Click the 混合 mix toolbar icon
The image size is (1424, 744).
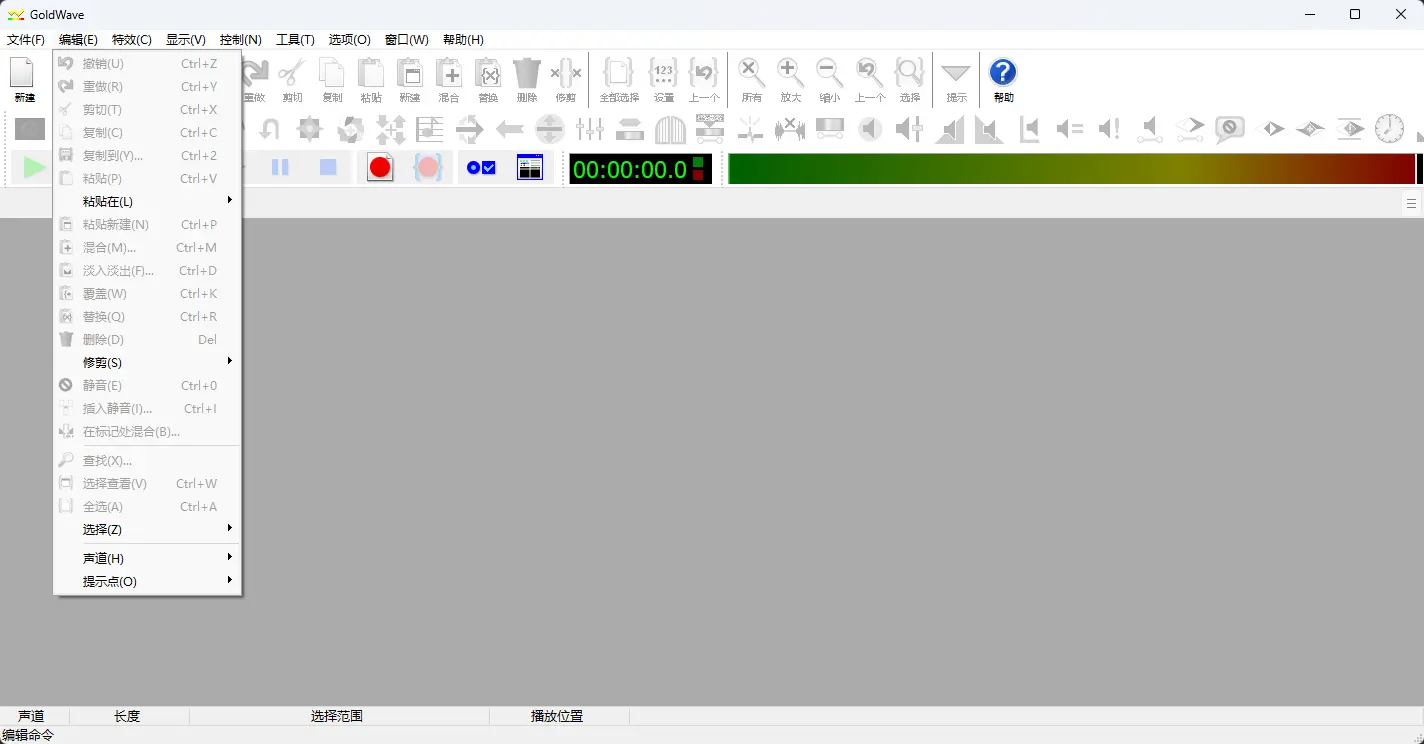point(449,79)
